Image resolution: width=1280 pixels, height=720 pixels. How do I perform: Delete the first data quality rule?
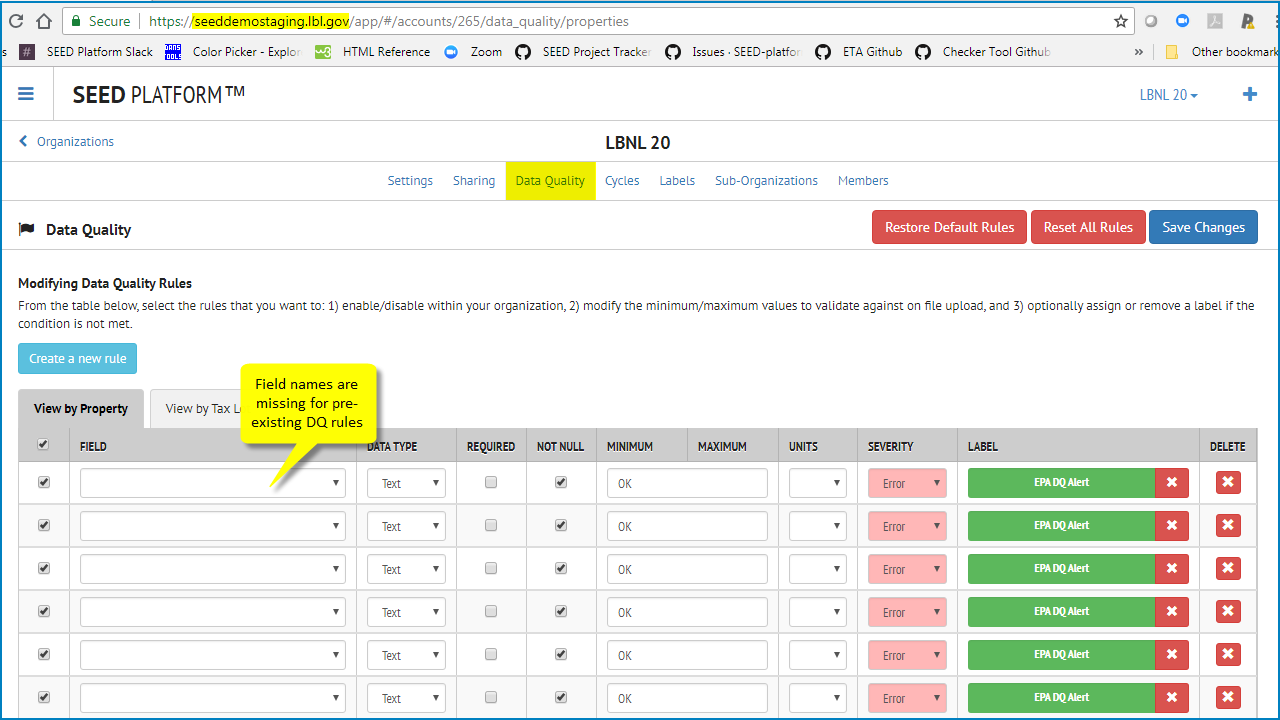pos(1227,482)
